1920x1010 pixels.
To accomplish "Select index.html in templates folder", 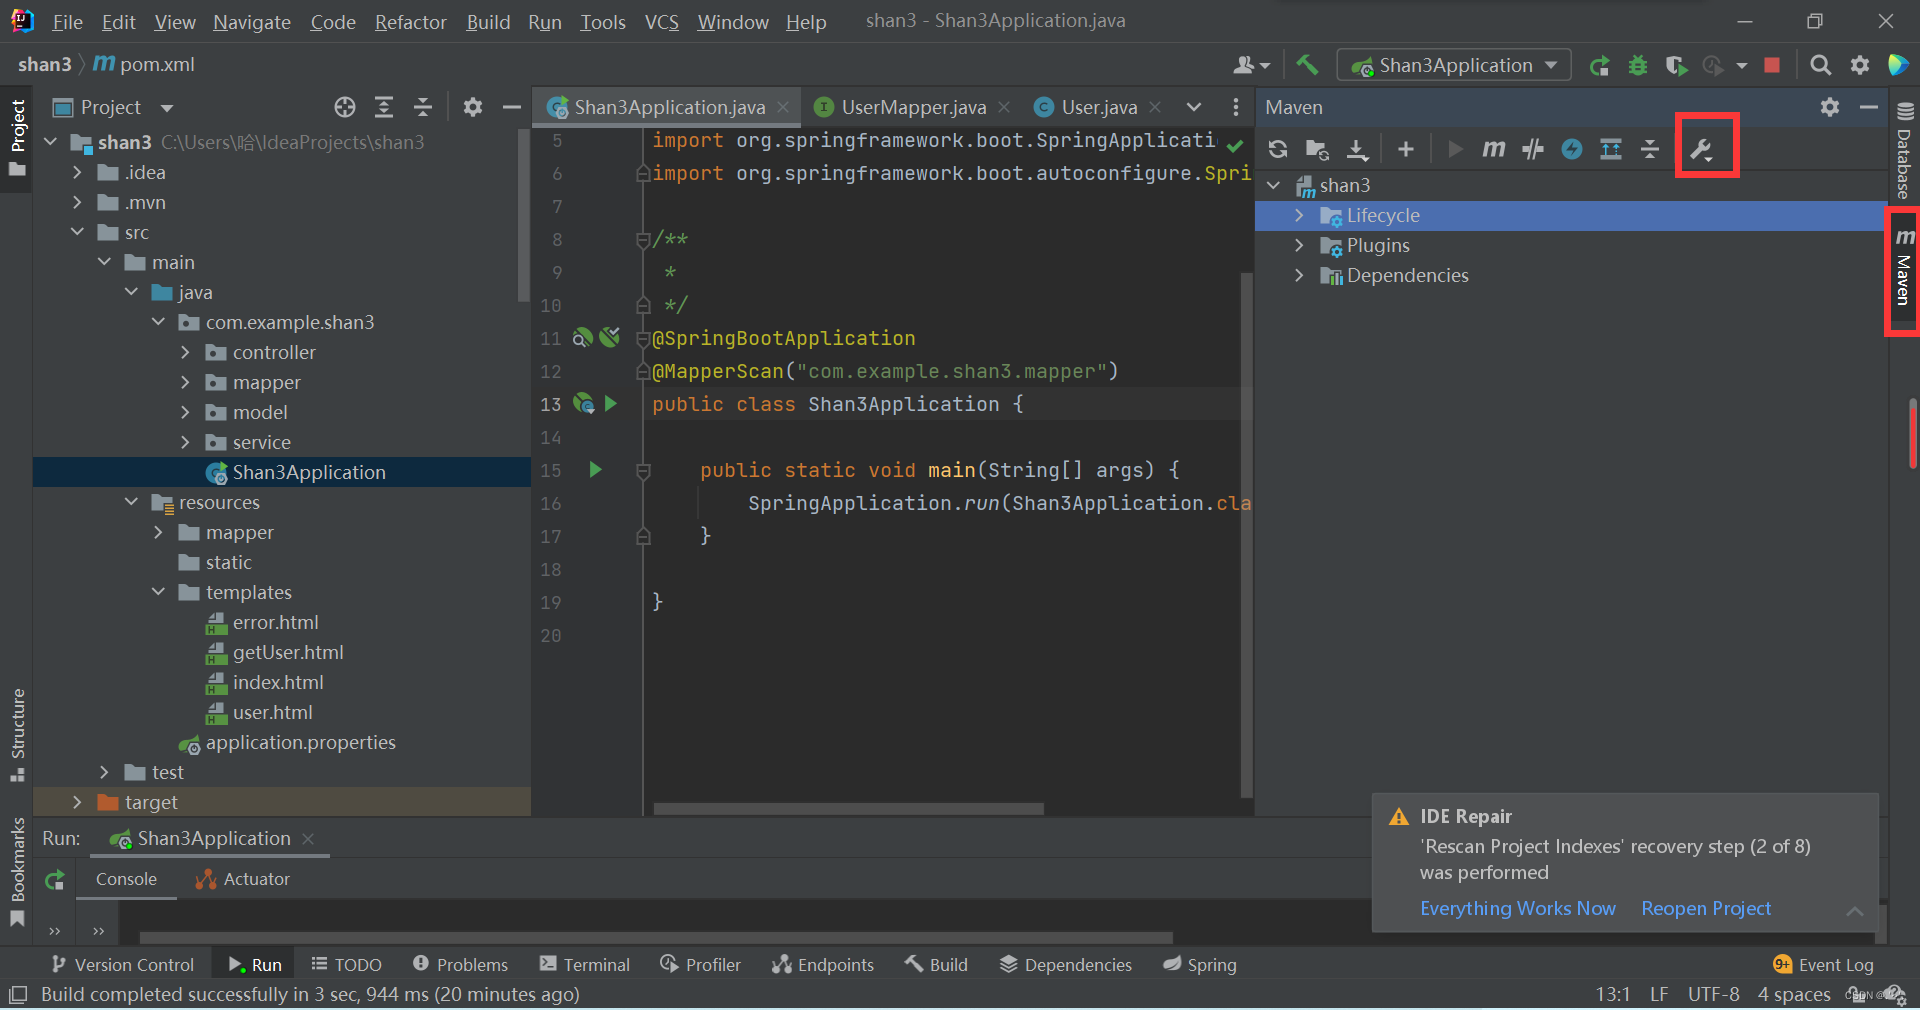I will (x=265, y=682).
